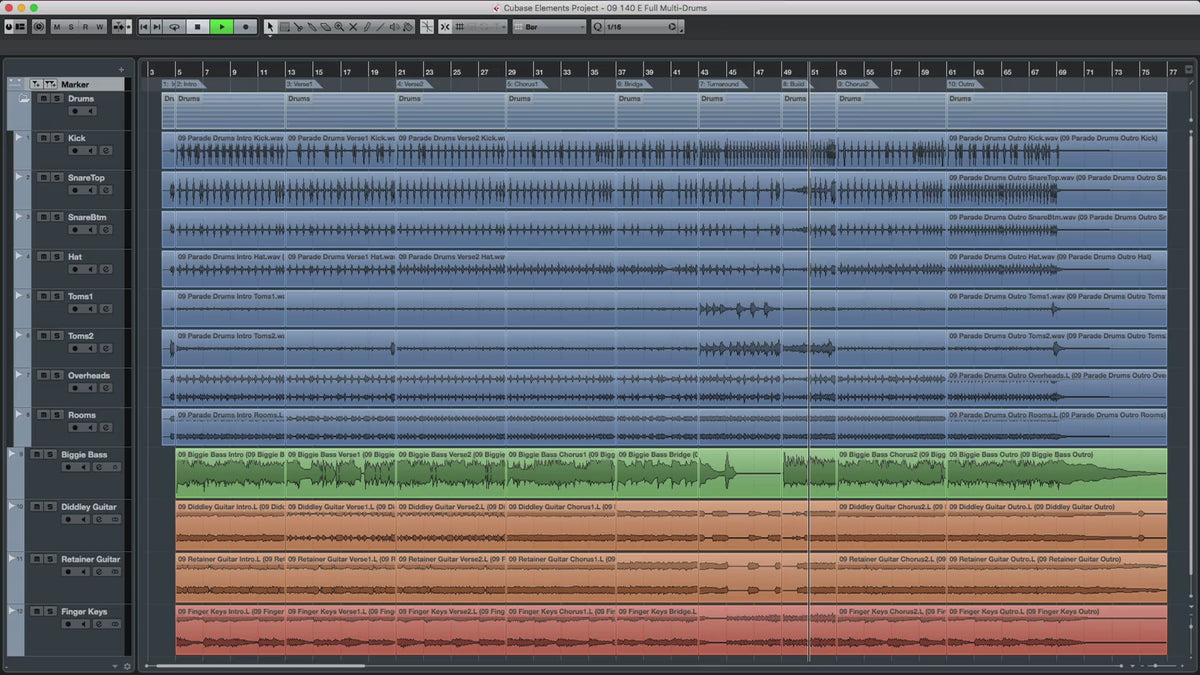Solo the Biggie Bass track
This screenshot has width=1200, height=675.
[x=49, y=454]
